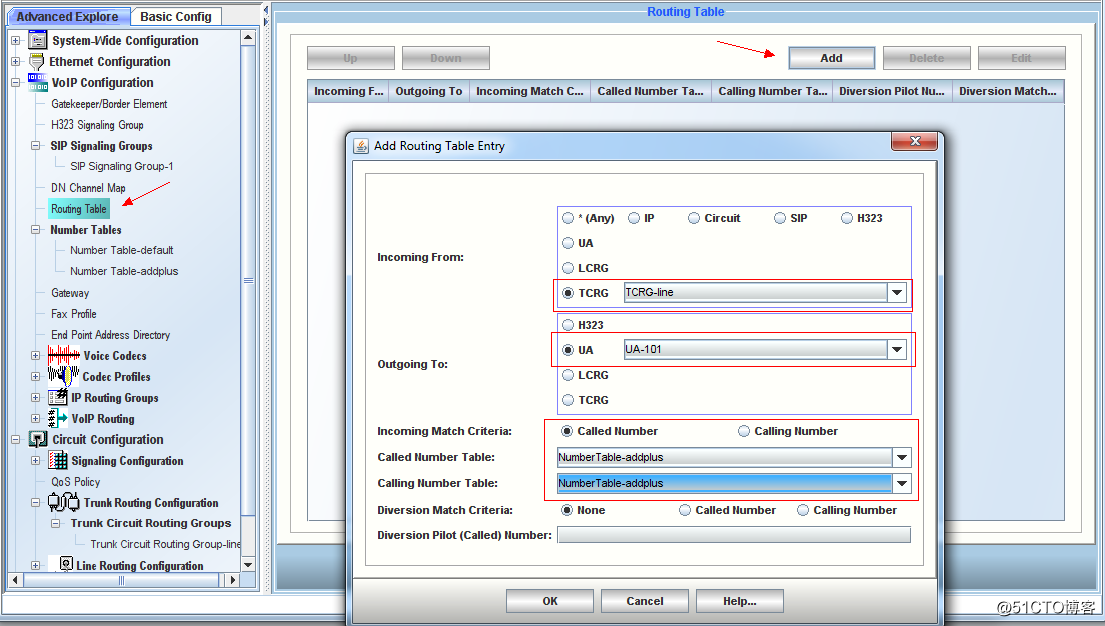1105x626 pixels.
Task: Open the UA-101 dropdown
Action: [896, 349]
